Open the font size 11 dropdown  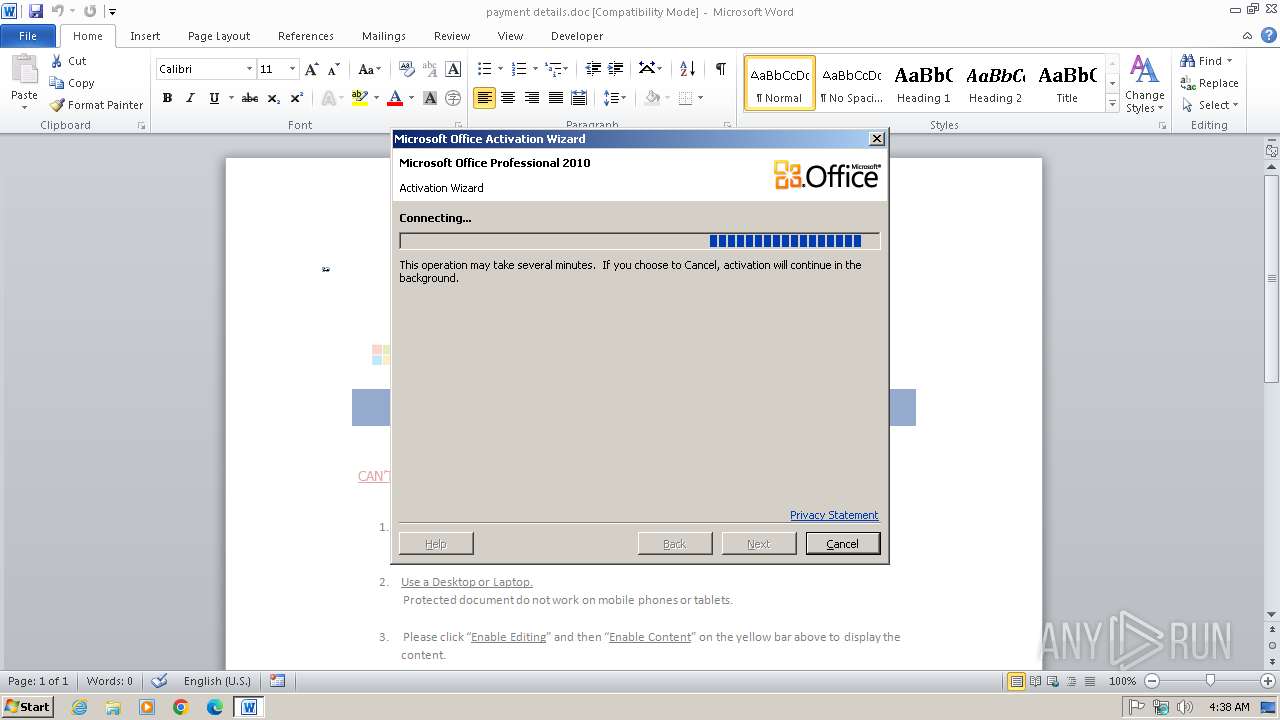[x=292, y=69]
